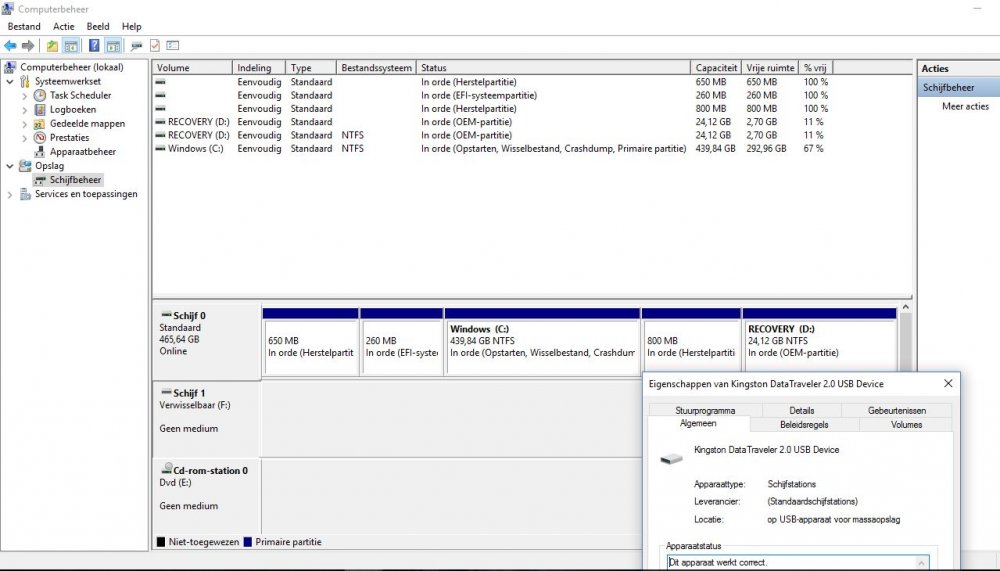Open the Beeld menu
The width and height of the screenshot is (1000, 571).
tap(98, 26)
